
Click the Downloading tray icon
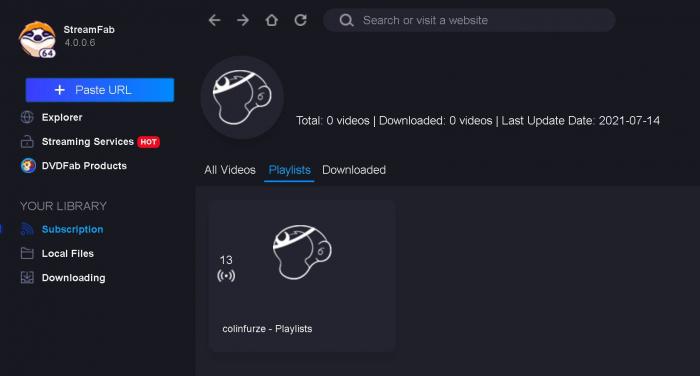point(27,278)
